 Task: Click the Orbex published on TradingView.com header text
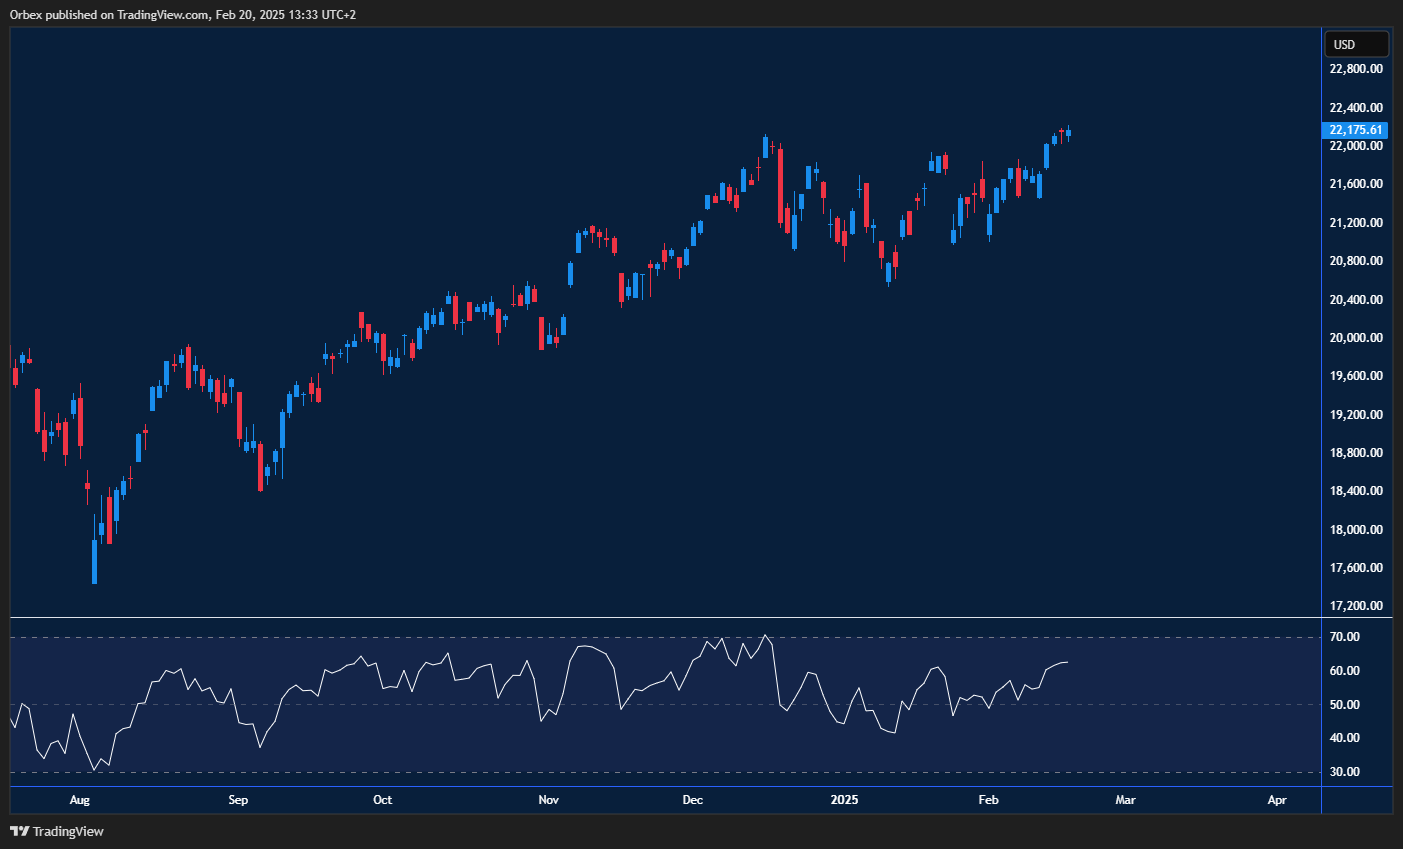coord(182,14)
